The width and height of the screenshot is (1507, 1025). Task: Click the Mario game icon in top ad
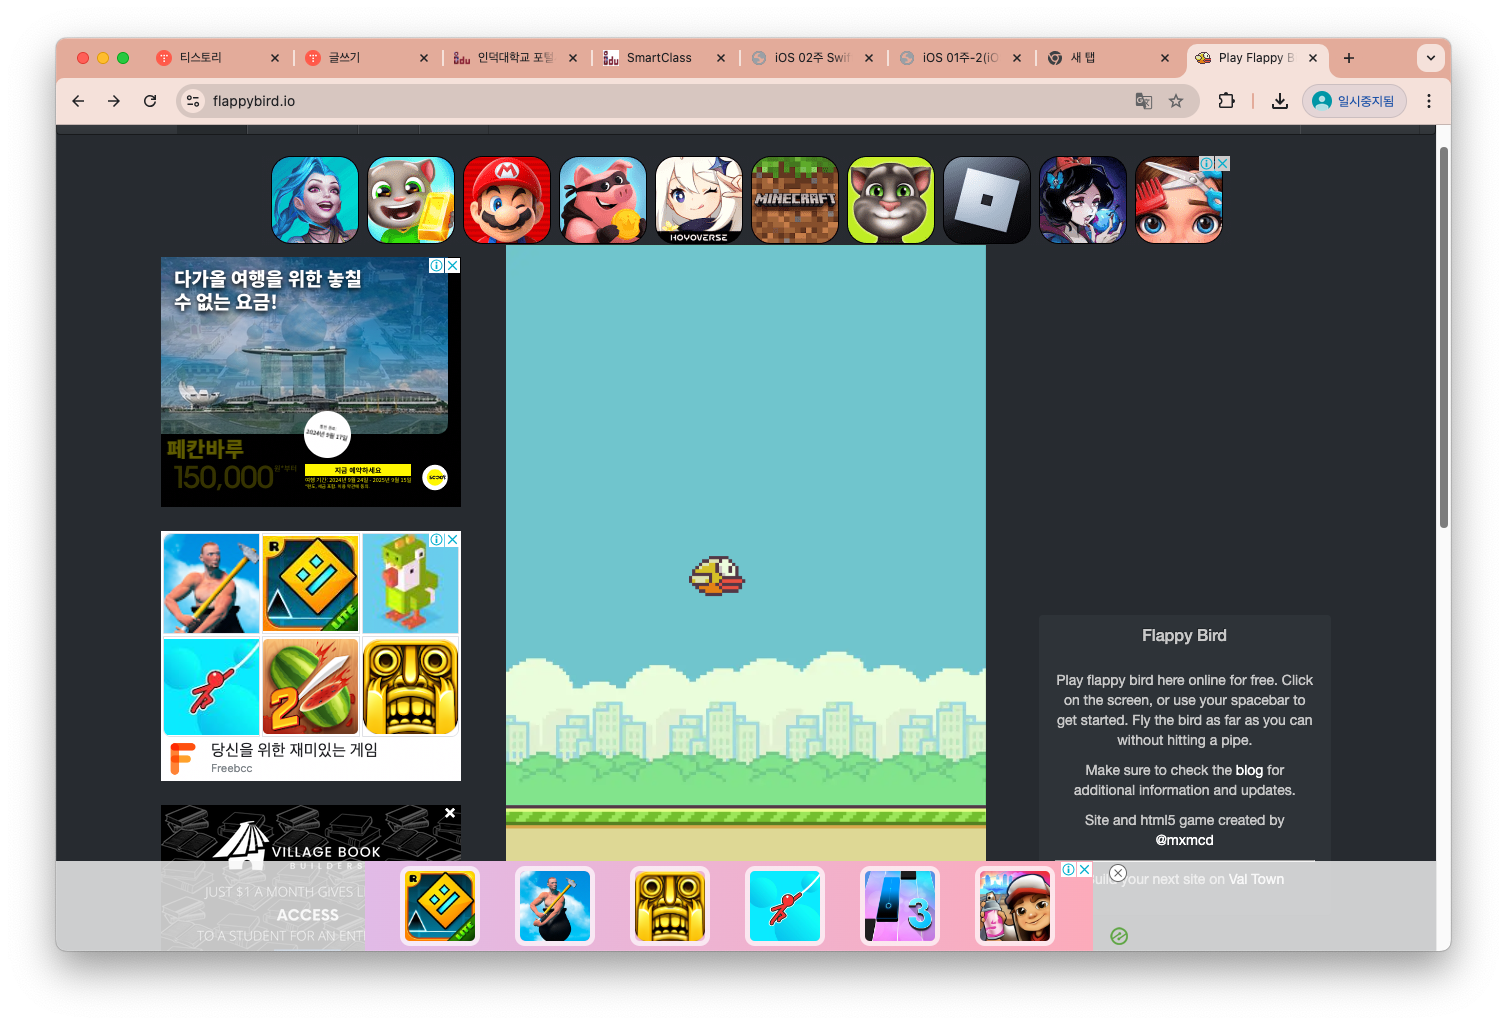[507, 200]
